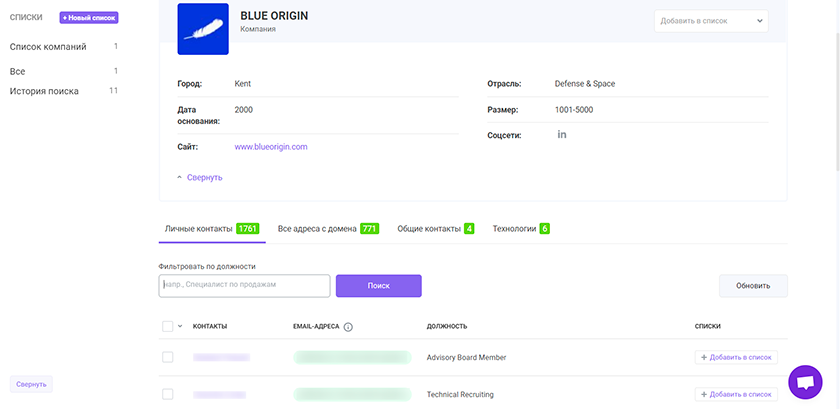Click blurred email in Advisory Board Member row

[x=352, y=358]
